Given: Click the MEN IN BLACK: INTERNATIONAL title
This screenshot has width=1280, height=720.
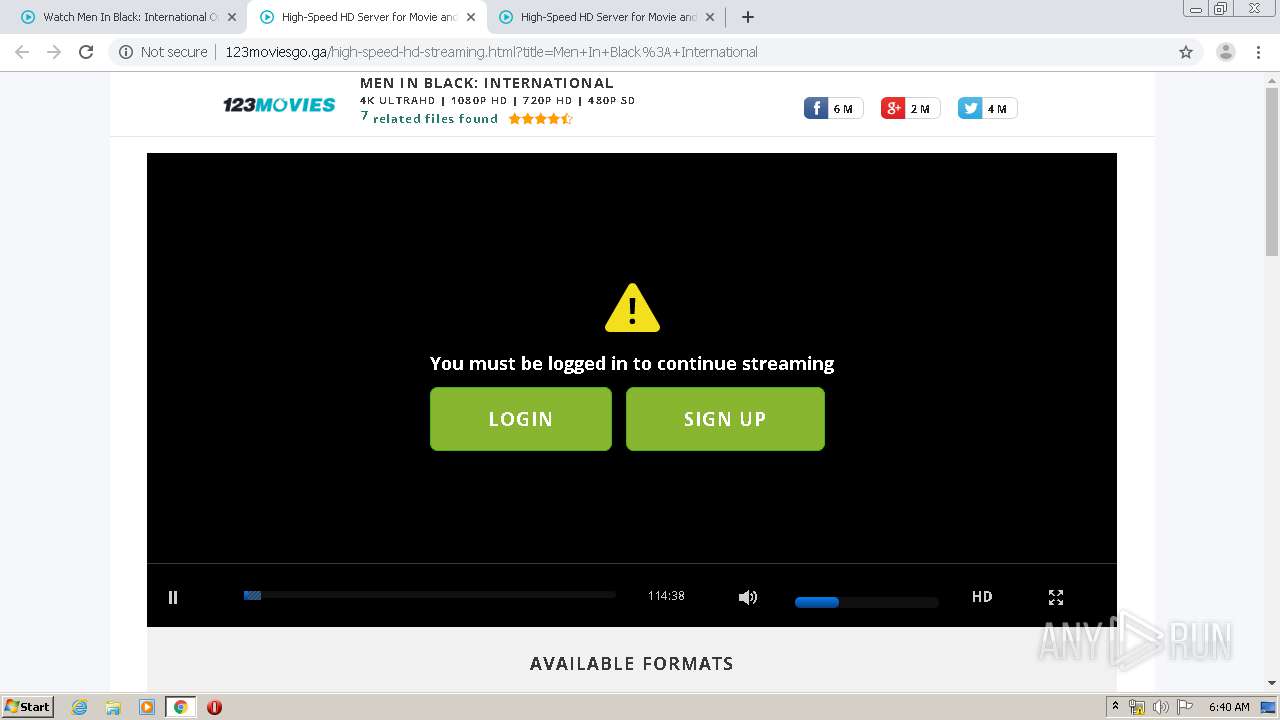Looking at the screenshot, I should pyautogui.click(x=487, y=83).
